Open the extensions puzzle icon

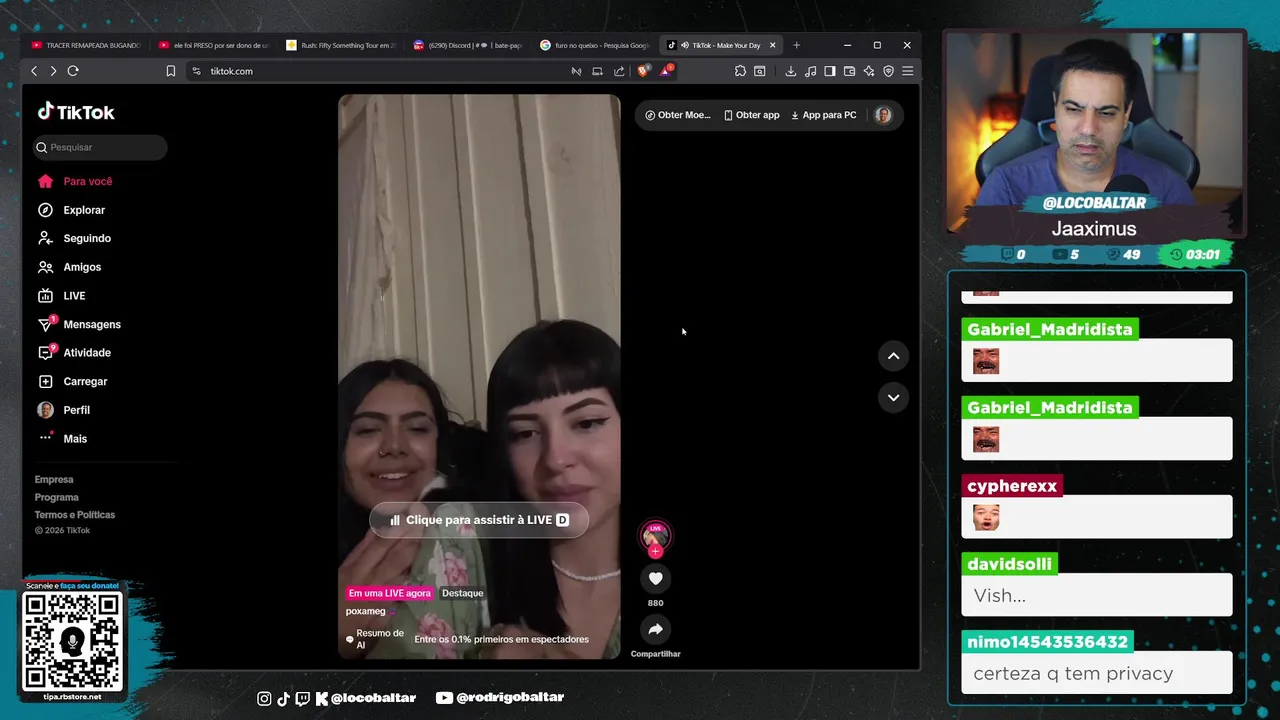[x=740, y=71]
